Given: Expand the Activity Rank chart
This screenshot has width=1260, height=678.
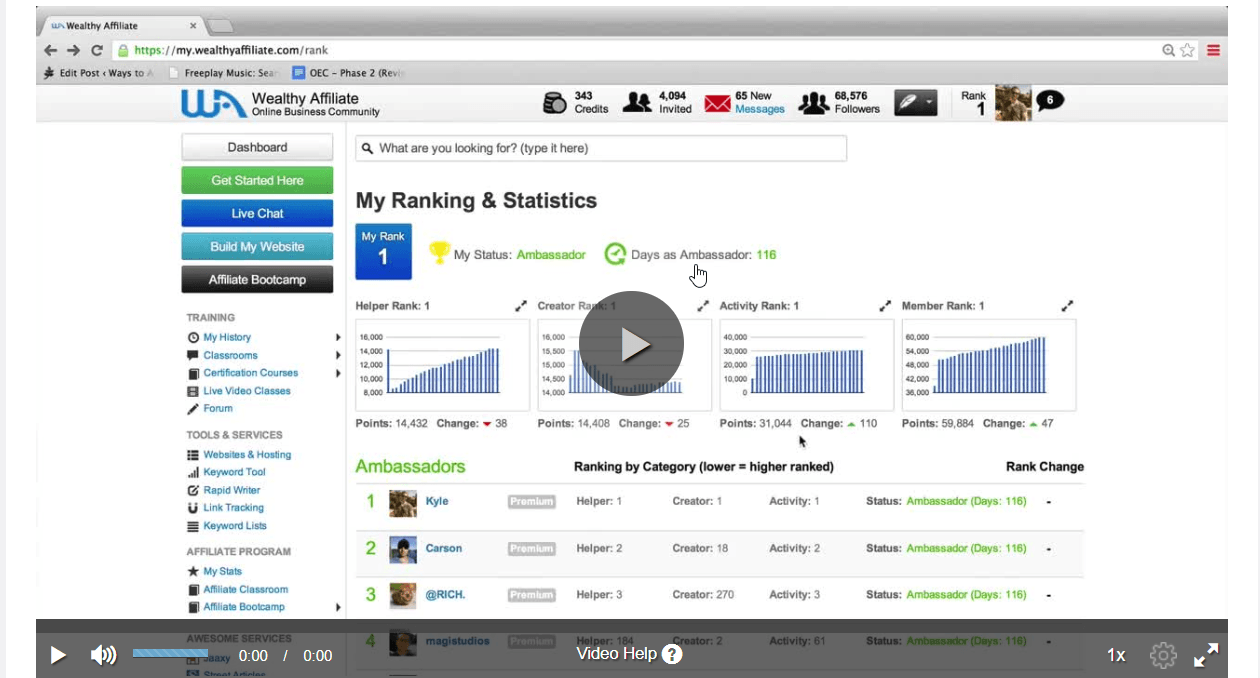Looking at the screenshot, I should 885,306.
